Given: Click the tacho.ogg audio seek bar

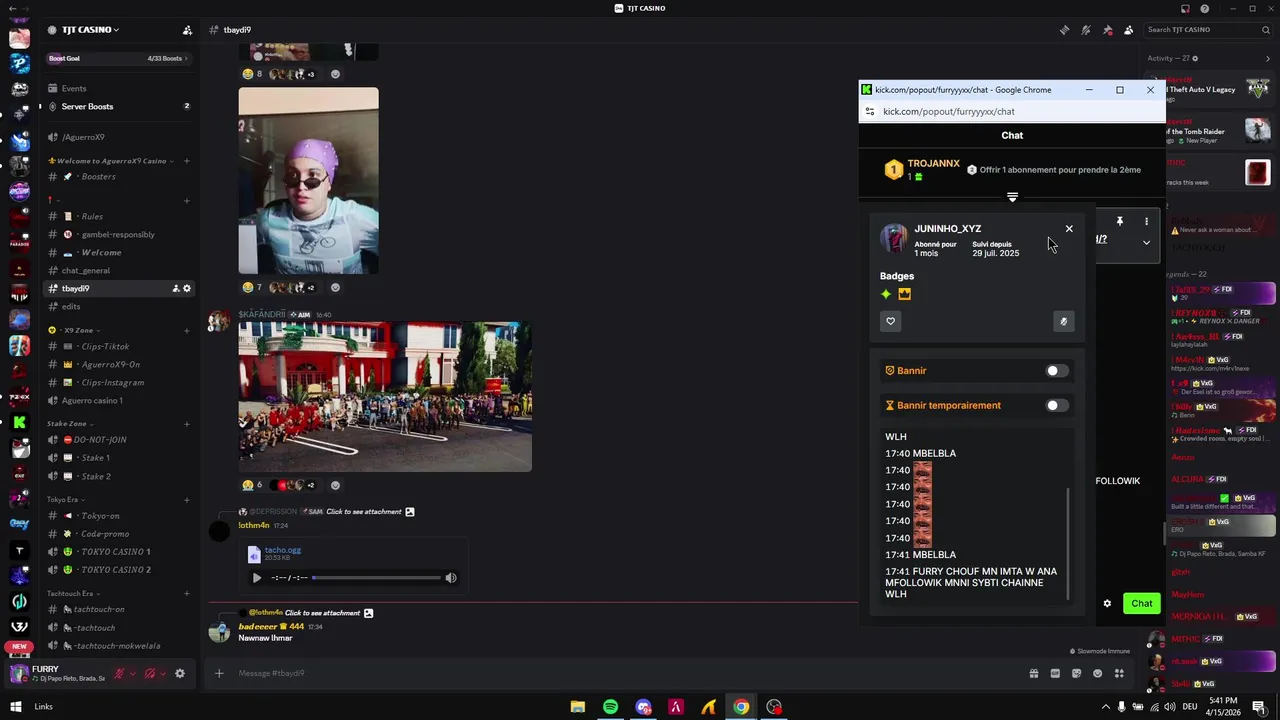Looking at the screenshot, I should (x=376, y=578).
